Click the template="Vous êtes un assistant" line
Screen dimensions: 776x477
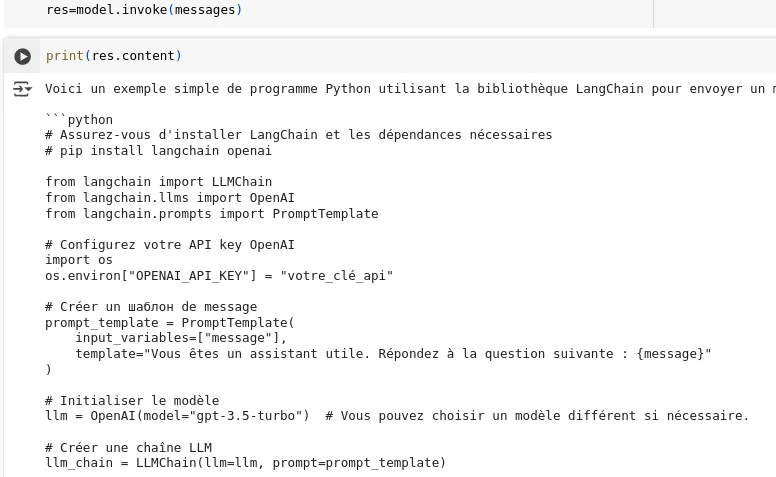393,354
